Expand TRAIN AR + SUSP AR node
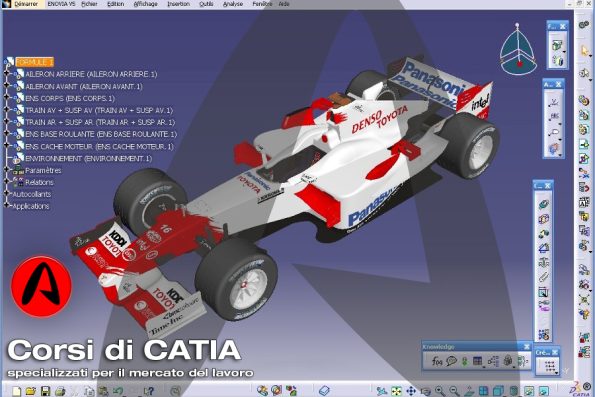 (x=6, y=121)
